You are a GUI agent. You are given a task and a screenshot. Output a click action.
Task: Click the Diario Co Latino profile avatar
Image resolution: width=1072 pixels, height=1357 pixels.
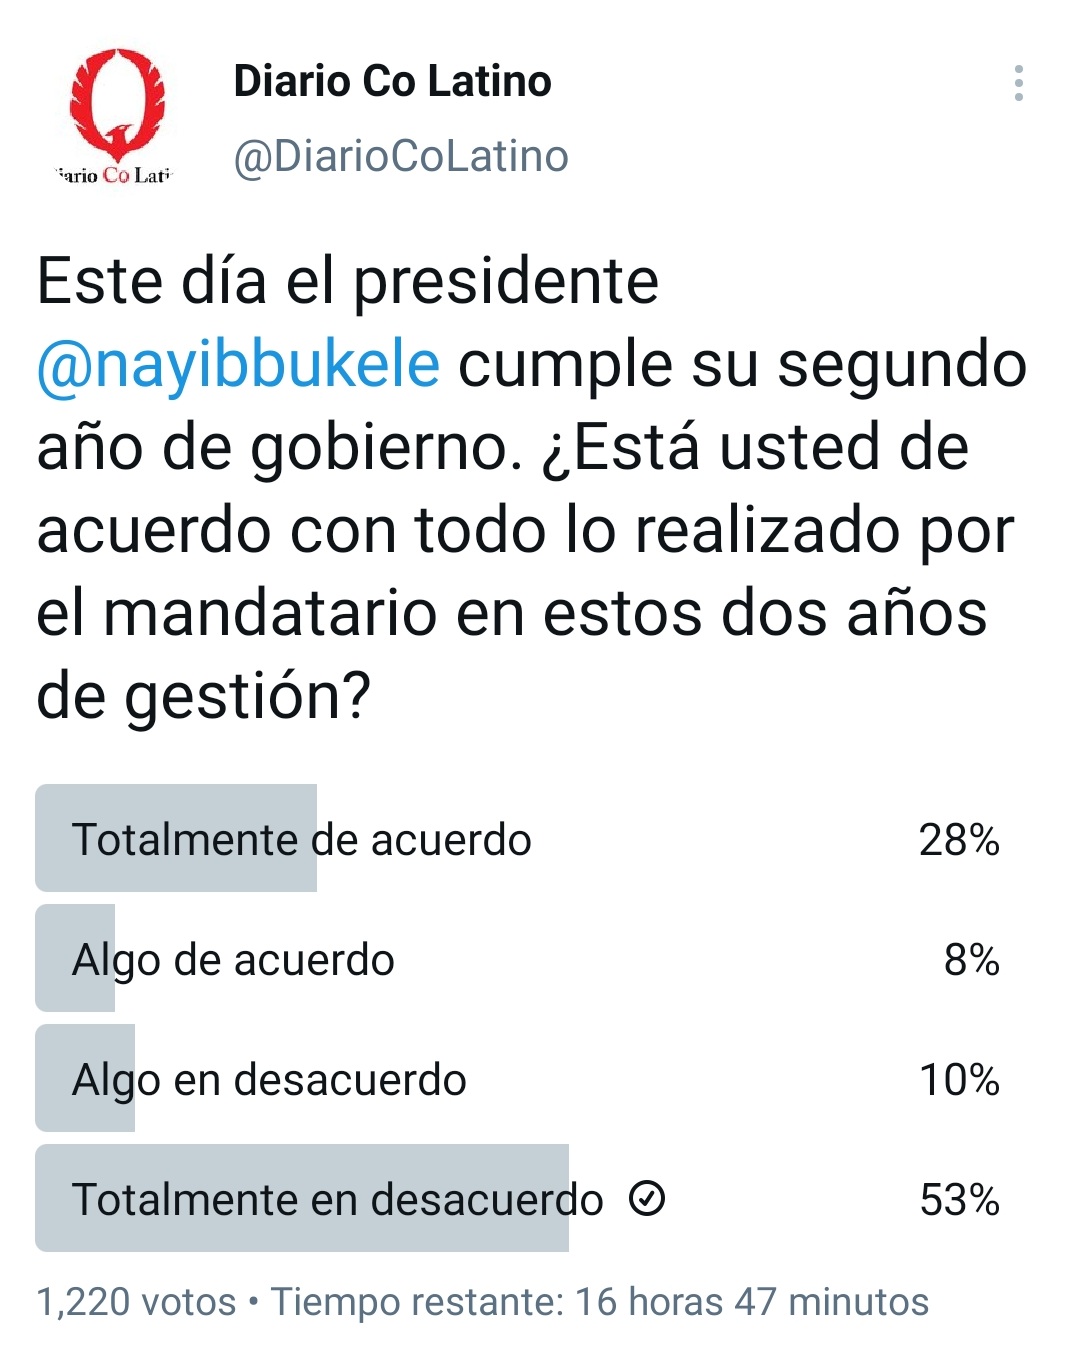click(x=117, y=117)
